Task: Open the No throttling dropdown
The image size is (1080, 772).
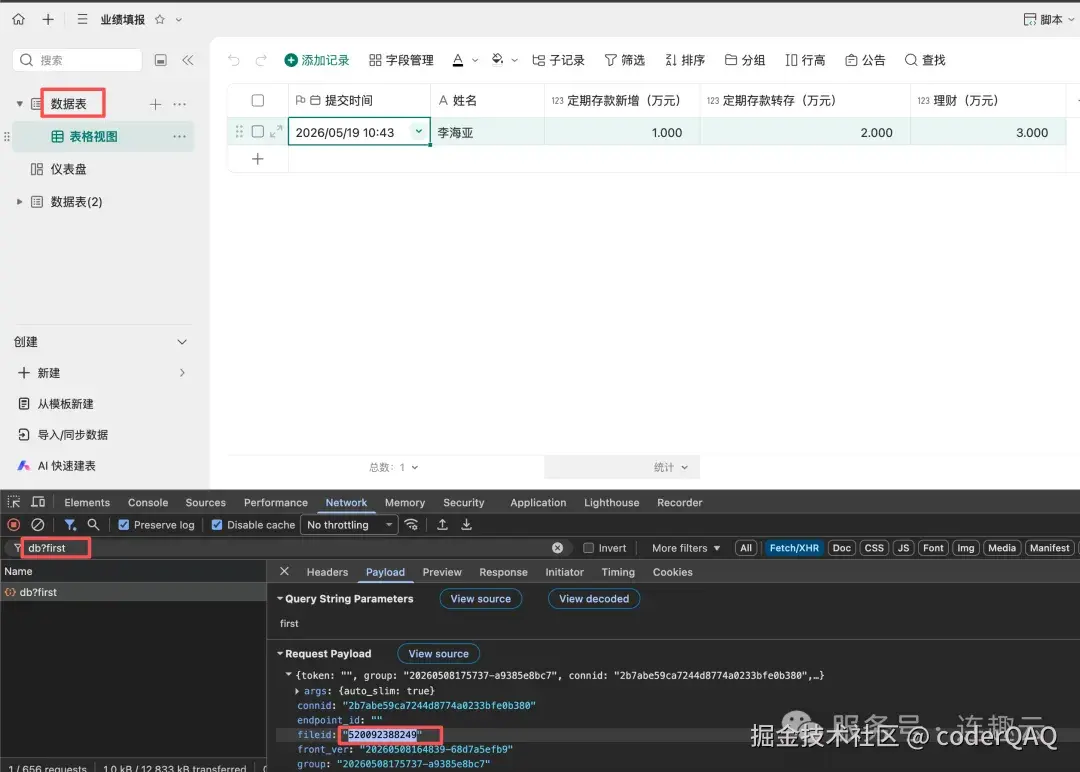Action: pos(349,525)
